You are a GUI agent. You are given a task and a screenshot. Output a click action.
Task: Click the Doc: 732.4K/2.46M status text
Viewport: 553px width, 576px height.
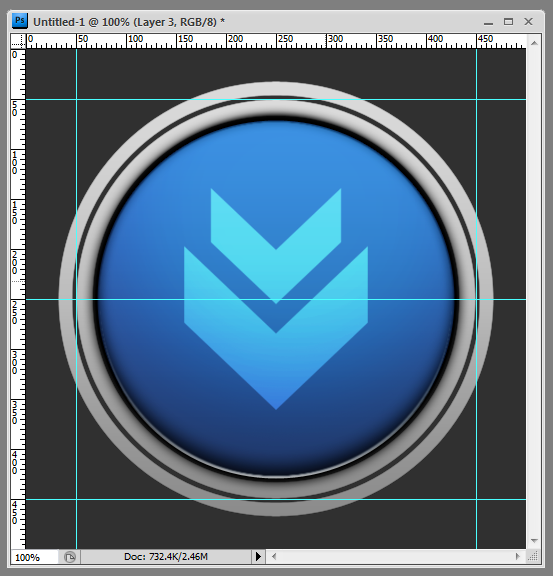pyautogui.click(x=166, y=557)
